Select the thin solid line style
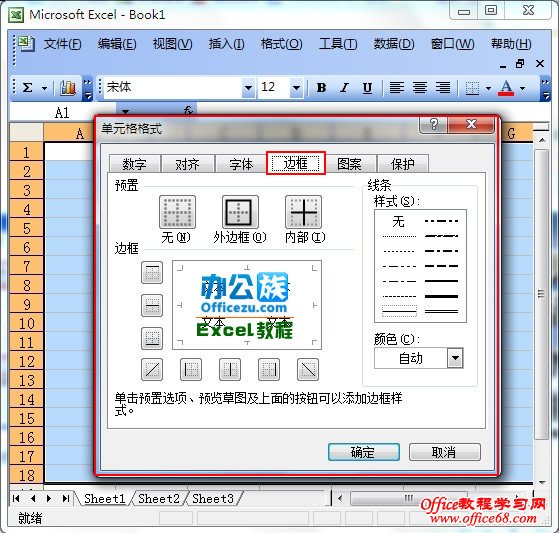The height and width of the screenshot is (533, 559). coord(399,312)
